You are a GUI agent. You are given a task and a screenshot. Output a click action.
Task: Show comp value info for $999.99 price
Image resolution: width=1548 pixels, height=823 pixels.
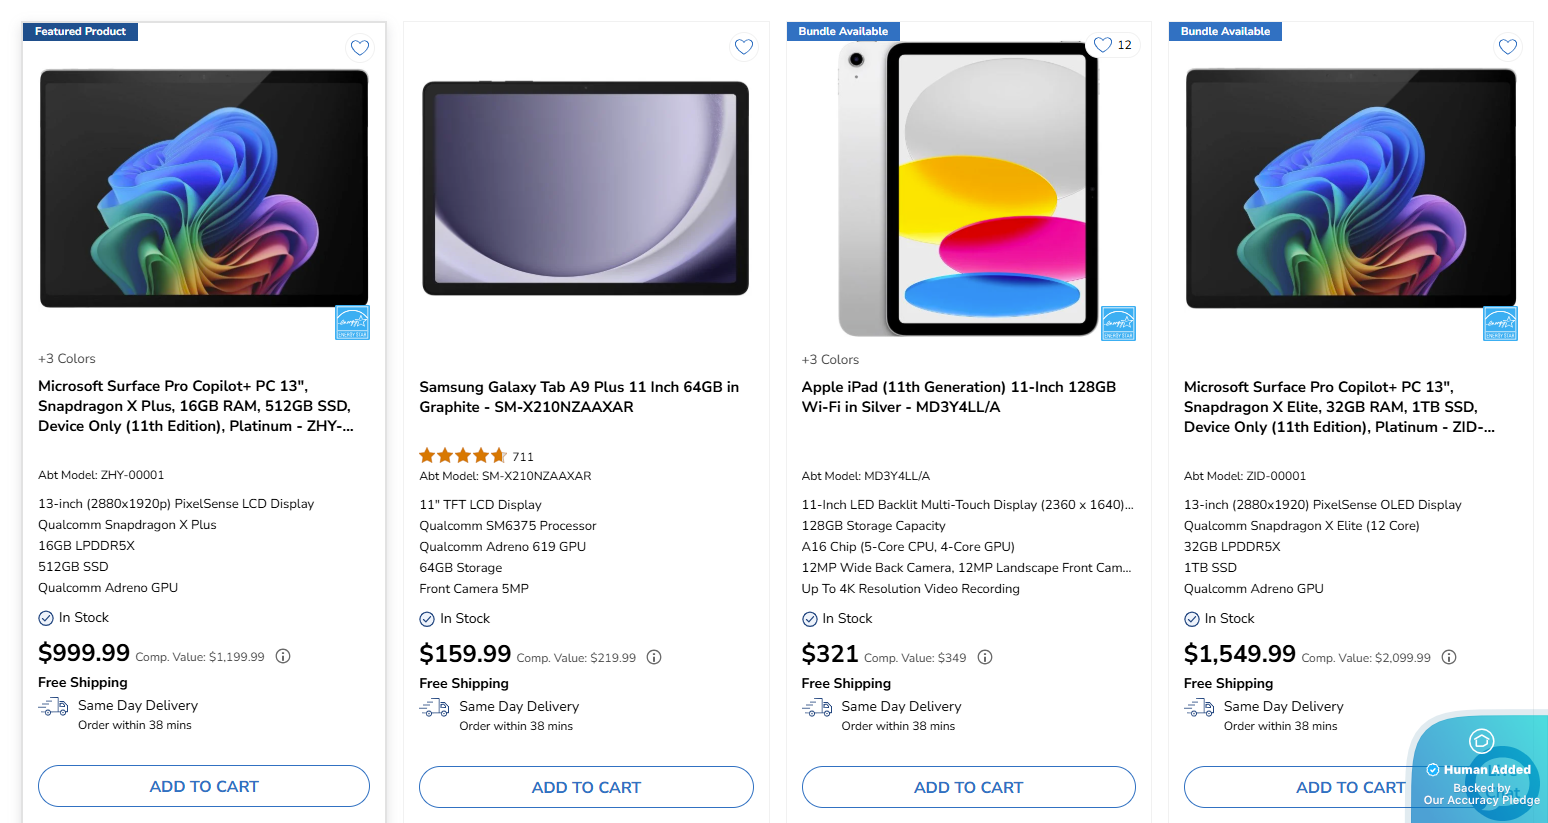pos(283,657)
